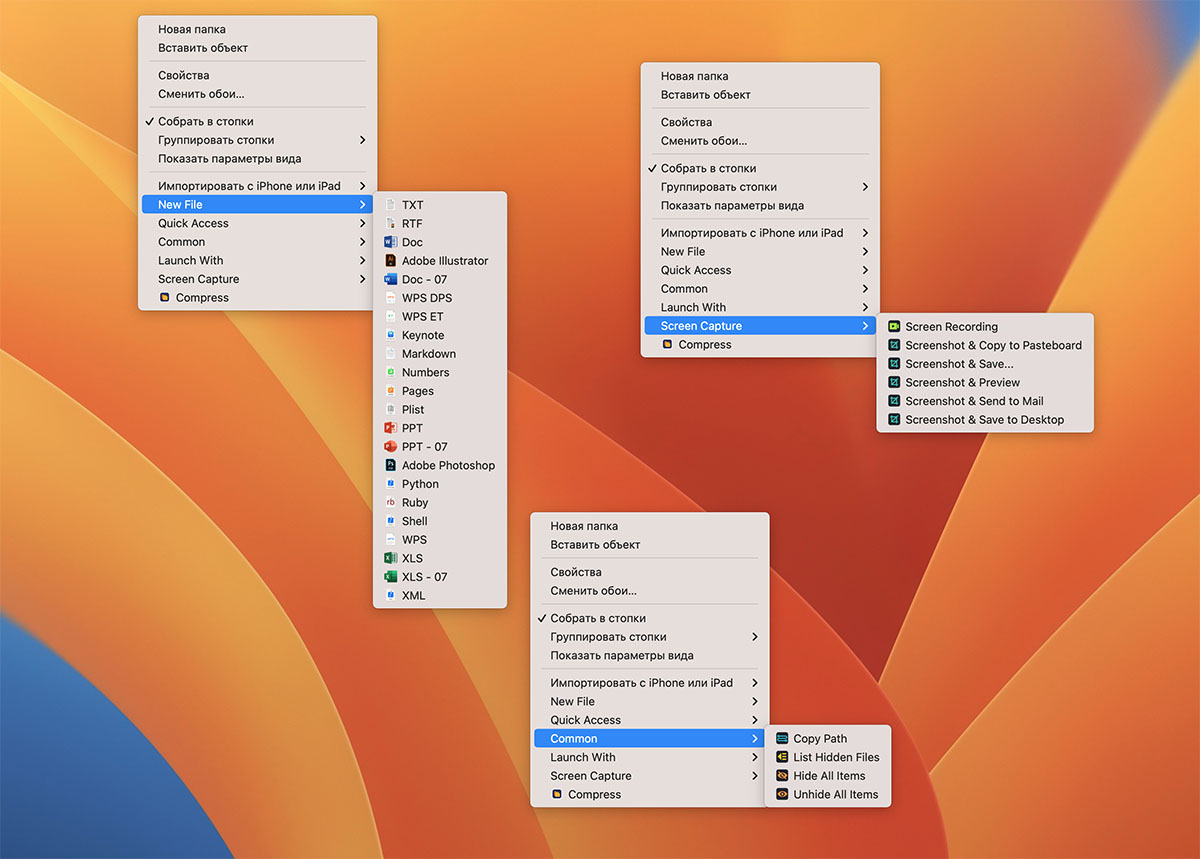Viewport: 1200px width, 859px height.
Task: Select Screenshot & Send to Mail
Action: 973,401
